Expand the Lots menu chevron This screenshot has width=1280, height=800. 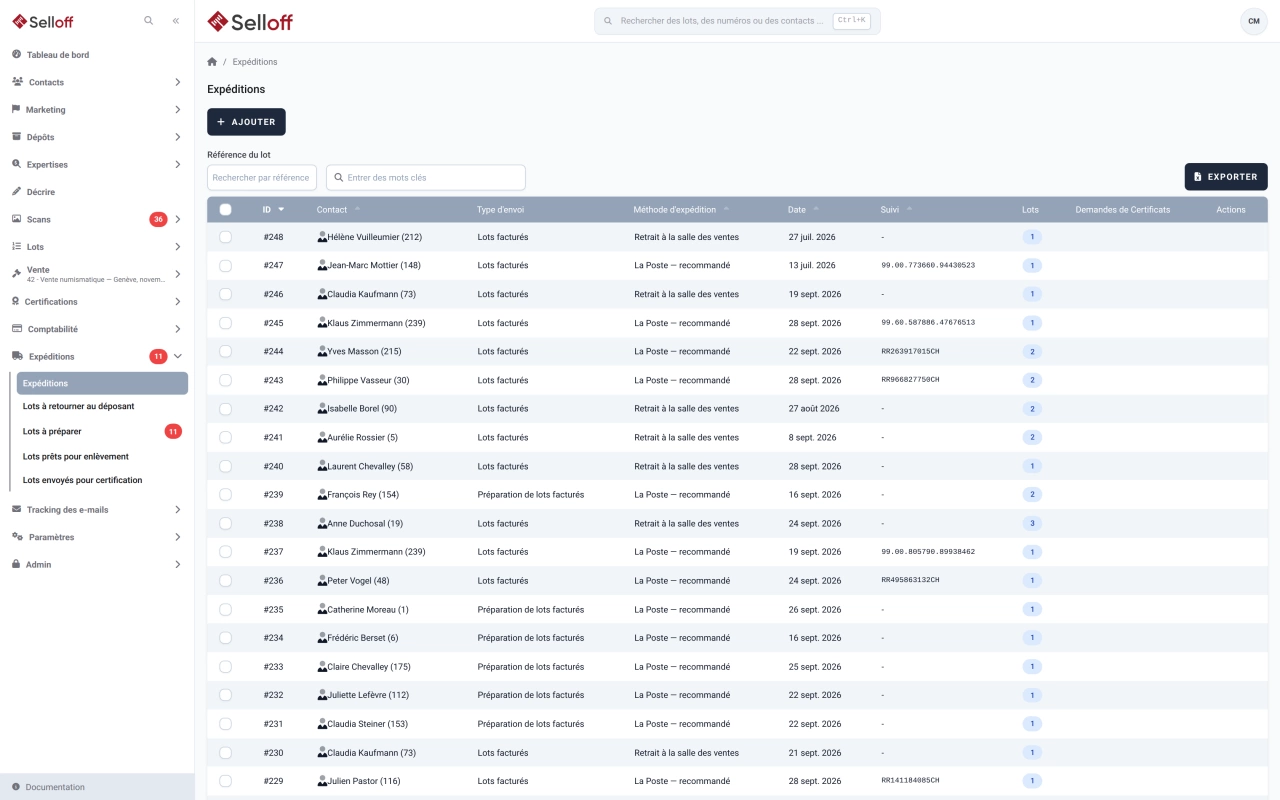pyautogui.click(x=177, y=246)
